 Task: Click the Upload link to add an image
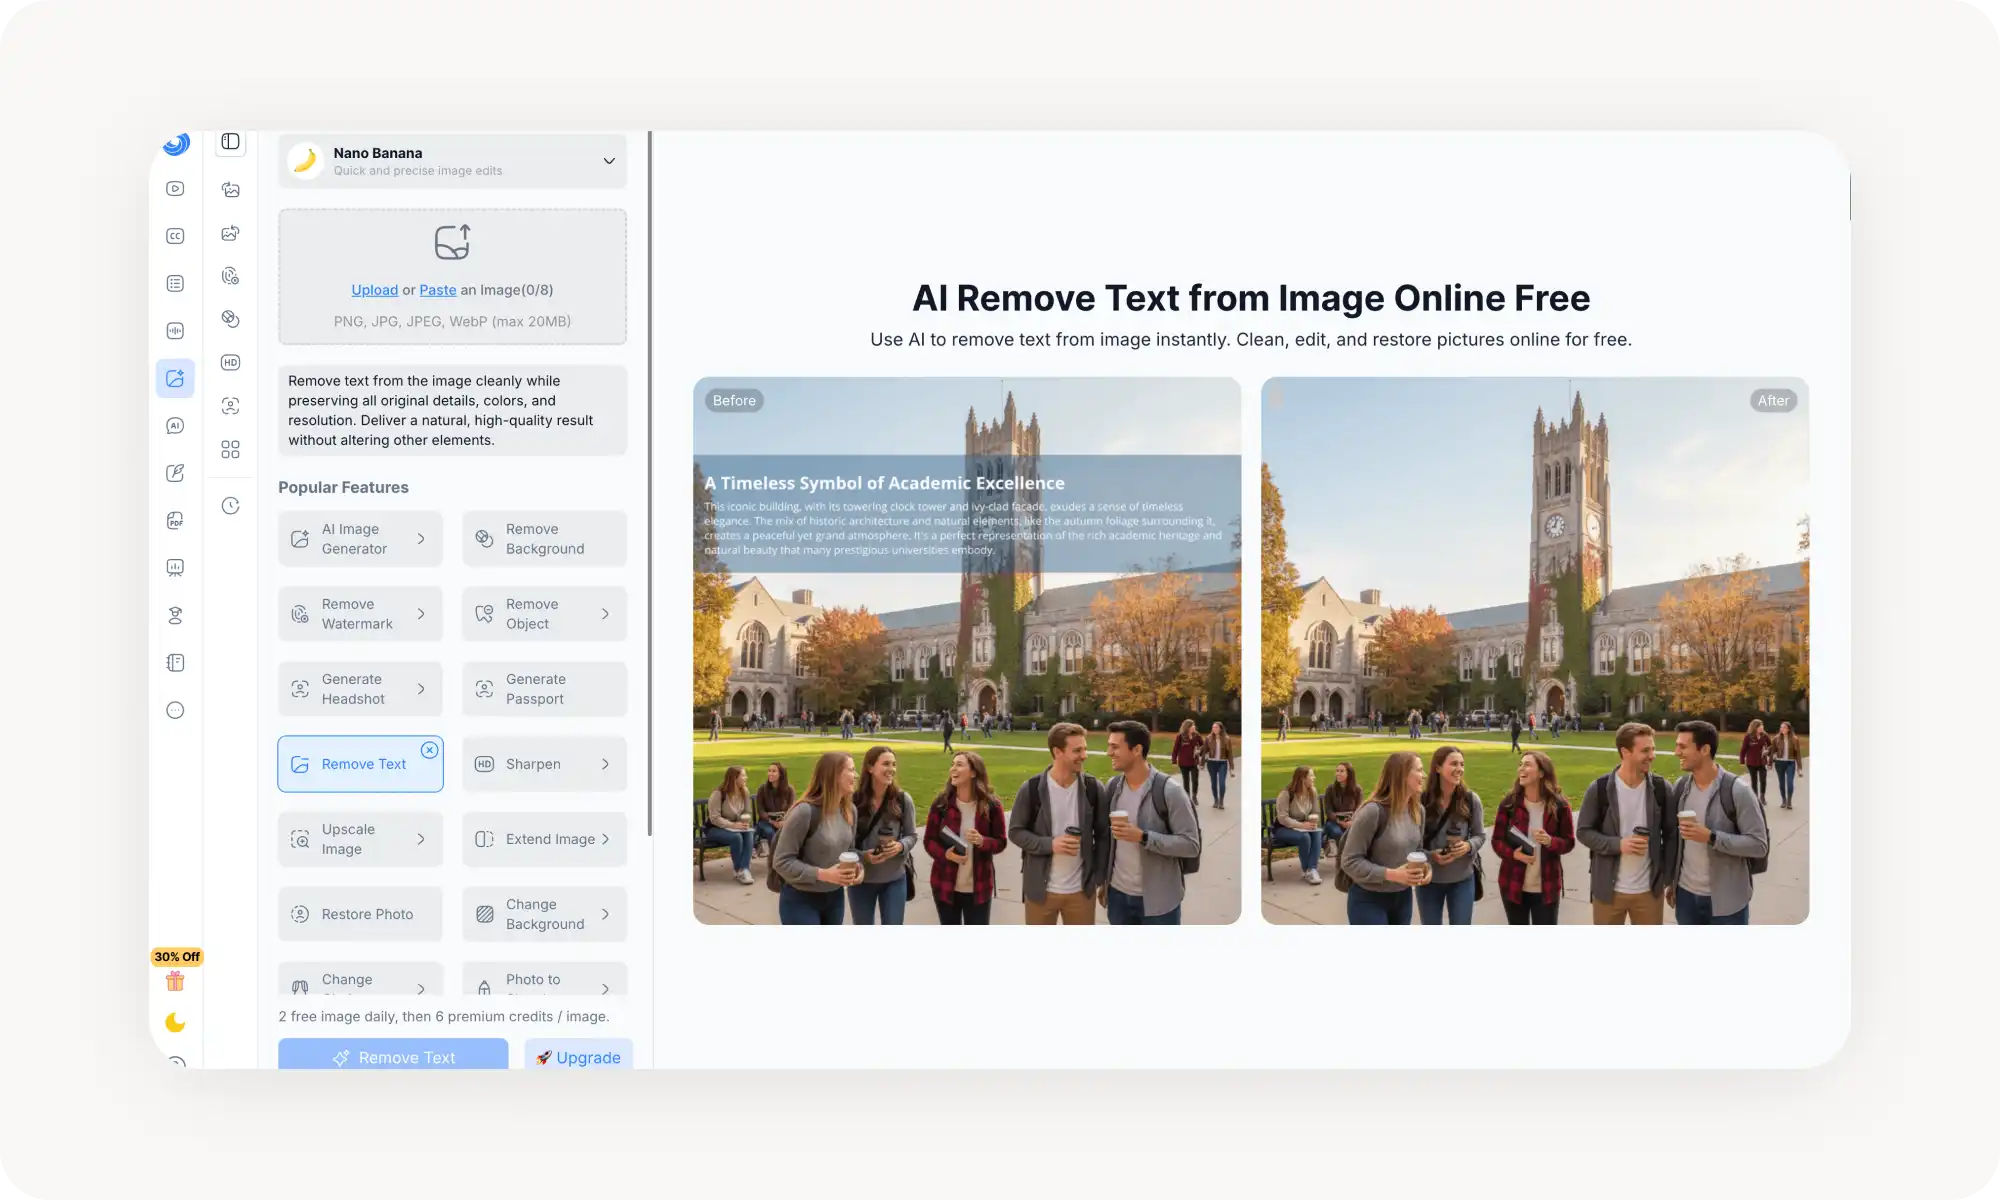point(374,289)
